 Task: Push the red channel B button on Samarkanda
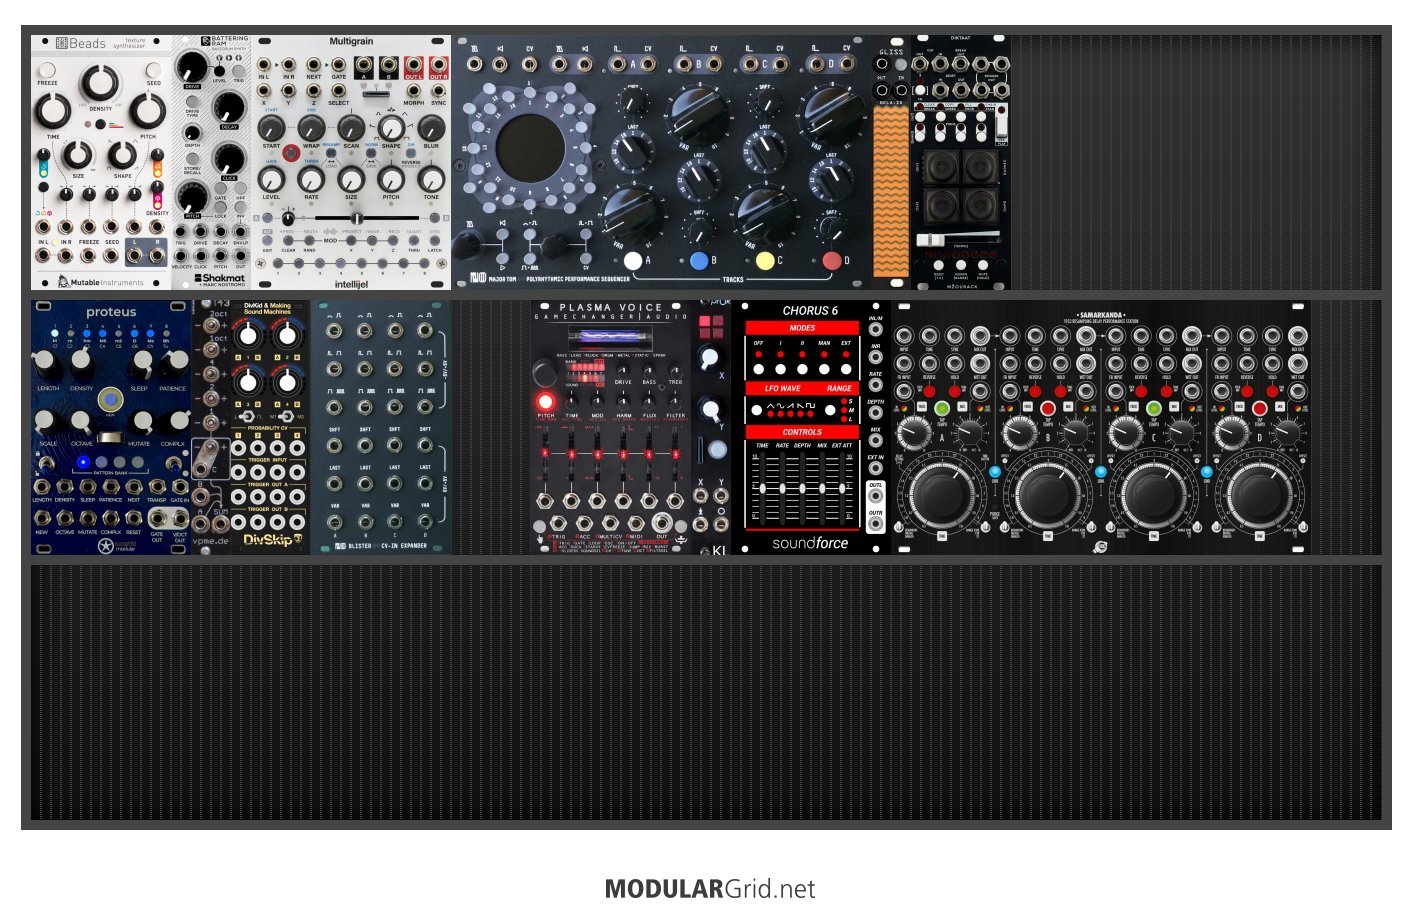pyautogui.click(x=1047, y=408)
